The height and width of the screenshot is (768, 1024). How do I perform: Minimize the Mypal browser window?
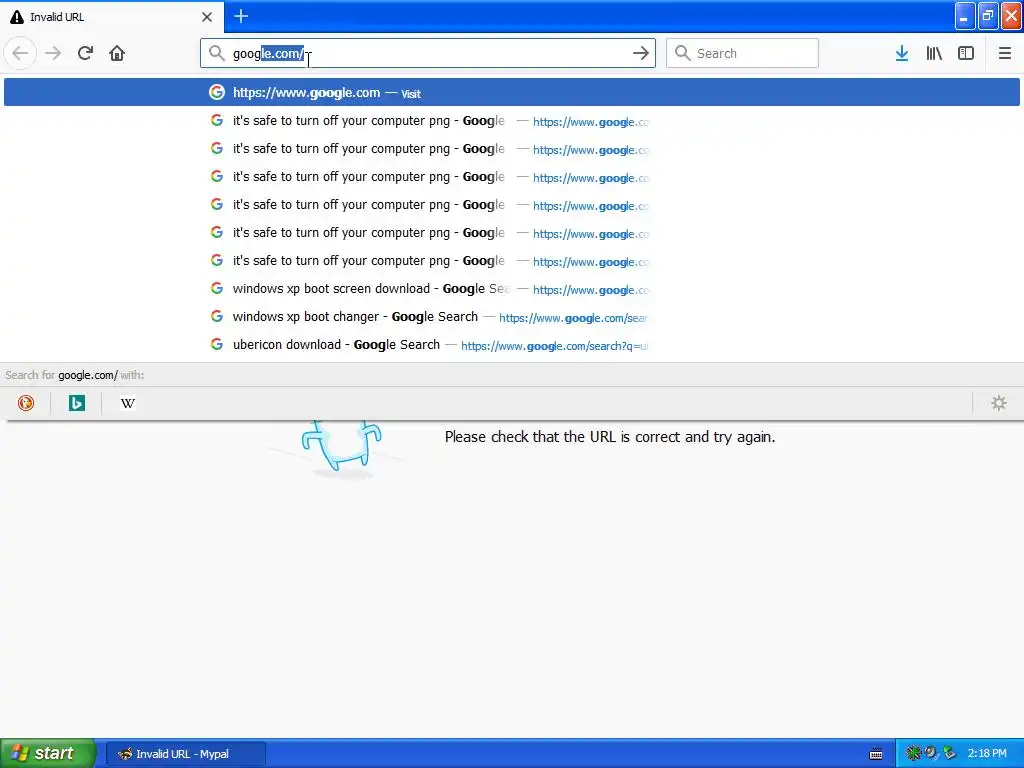[965, 16]
